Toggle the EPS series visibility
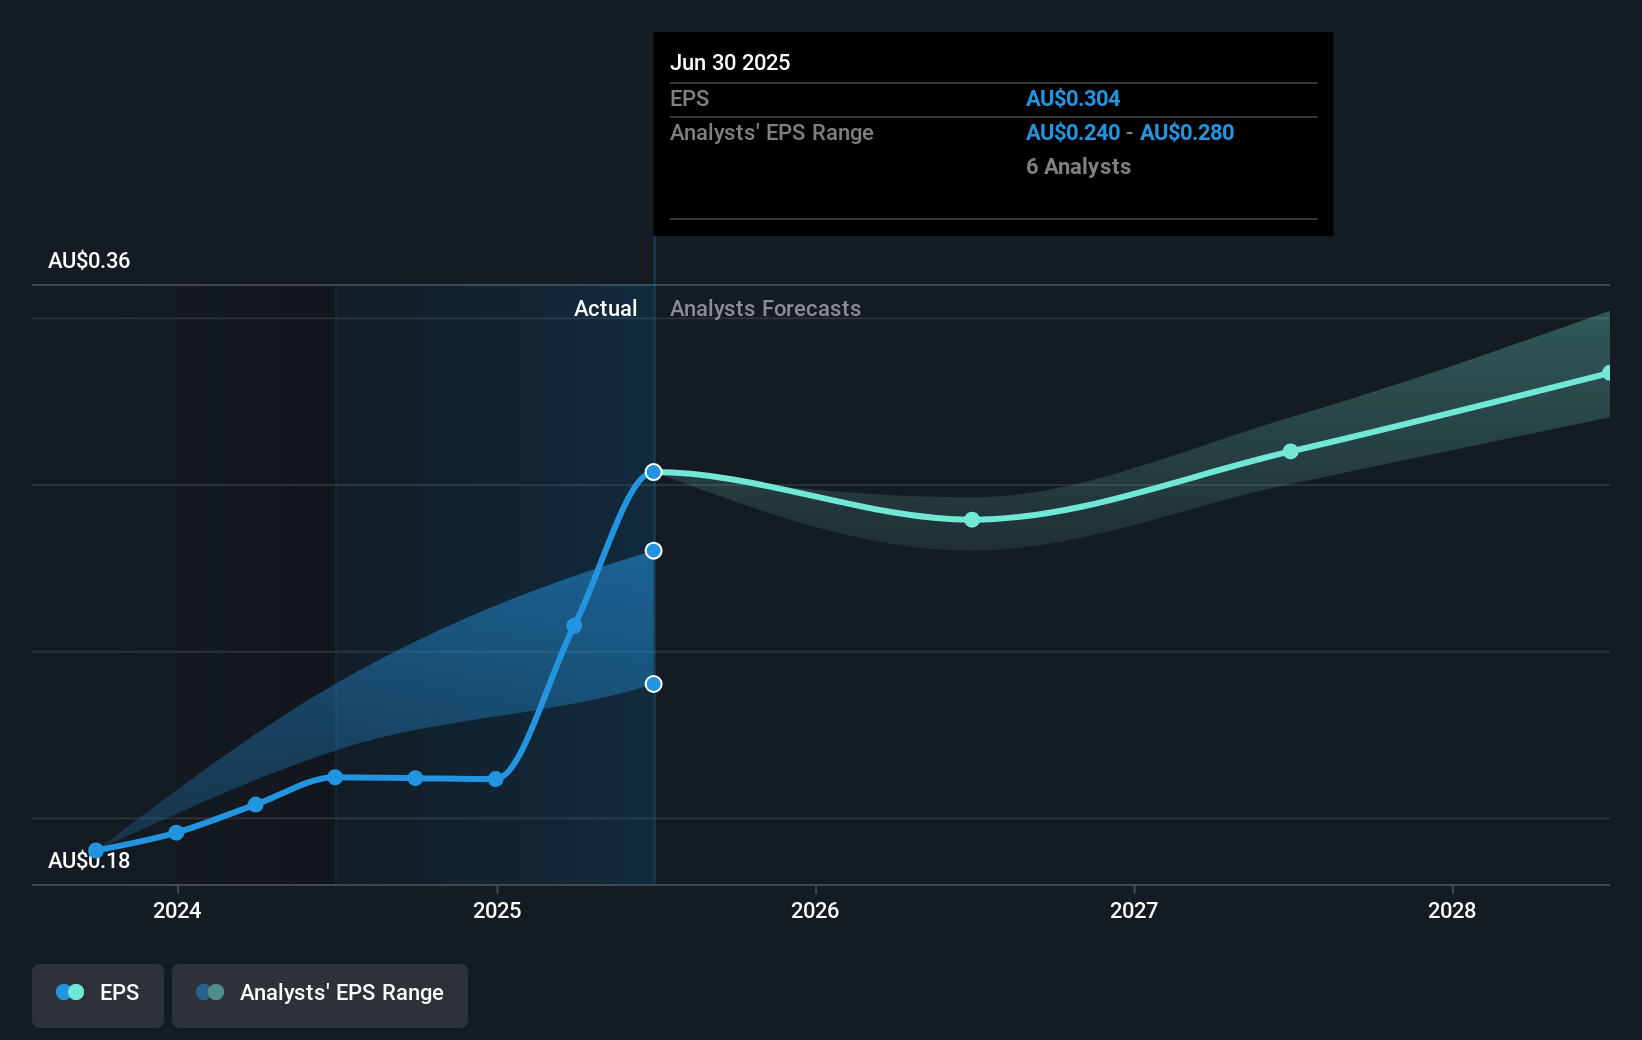The image size is (1642, 1040). click(97, 994)
